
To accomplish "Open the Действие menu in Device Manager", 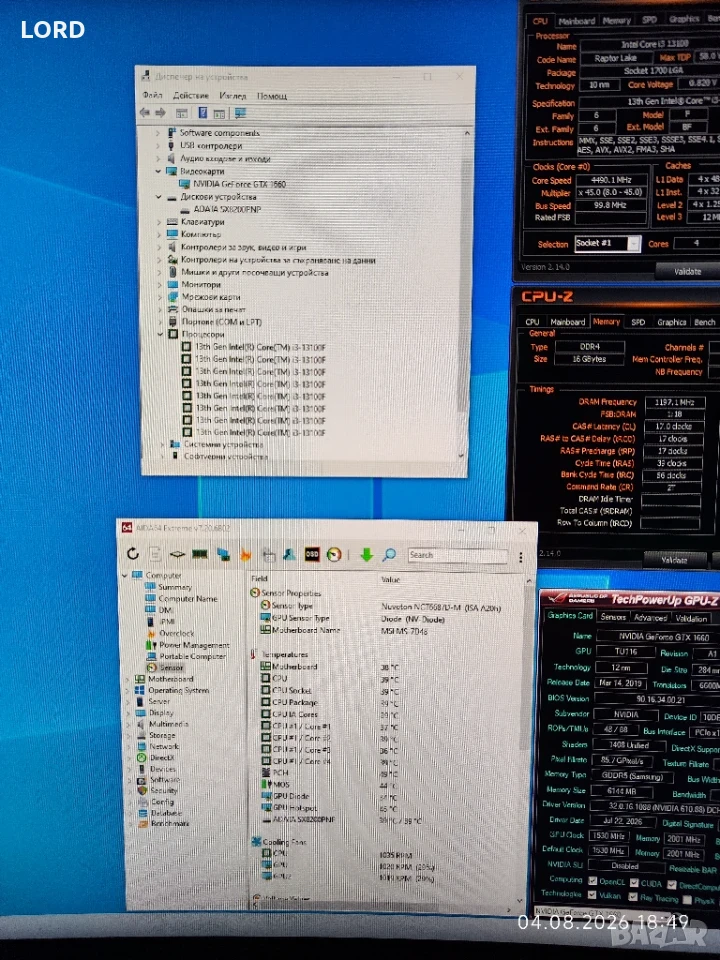I will click(190, 96).
